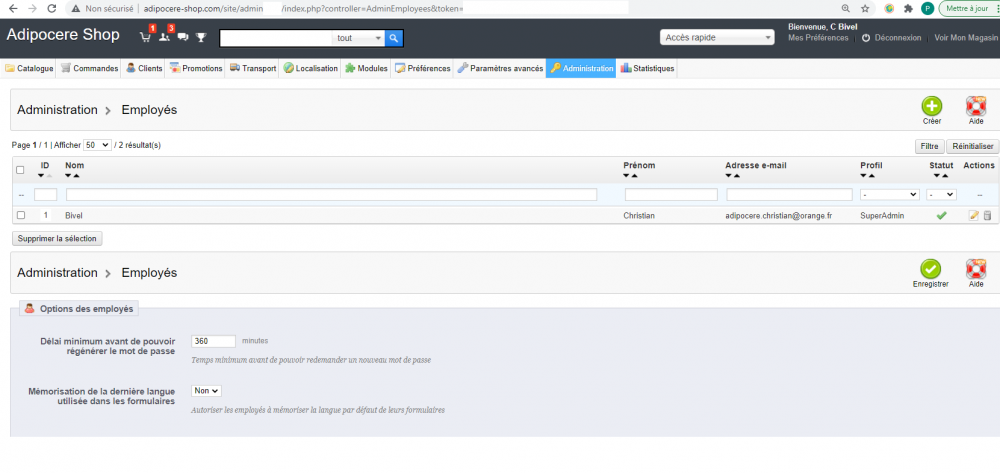Click the Déconnexion link
1000x473 pixels.
click(898, 38)
